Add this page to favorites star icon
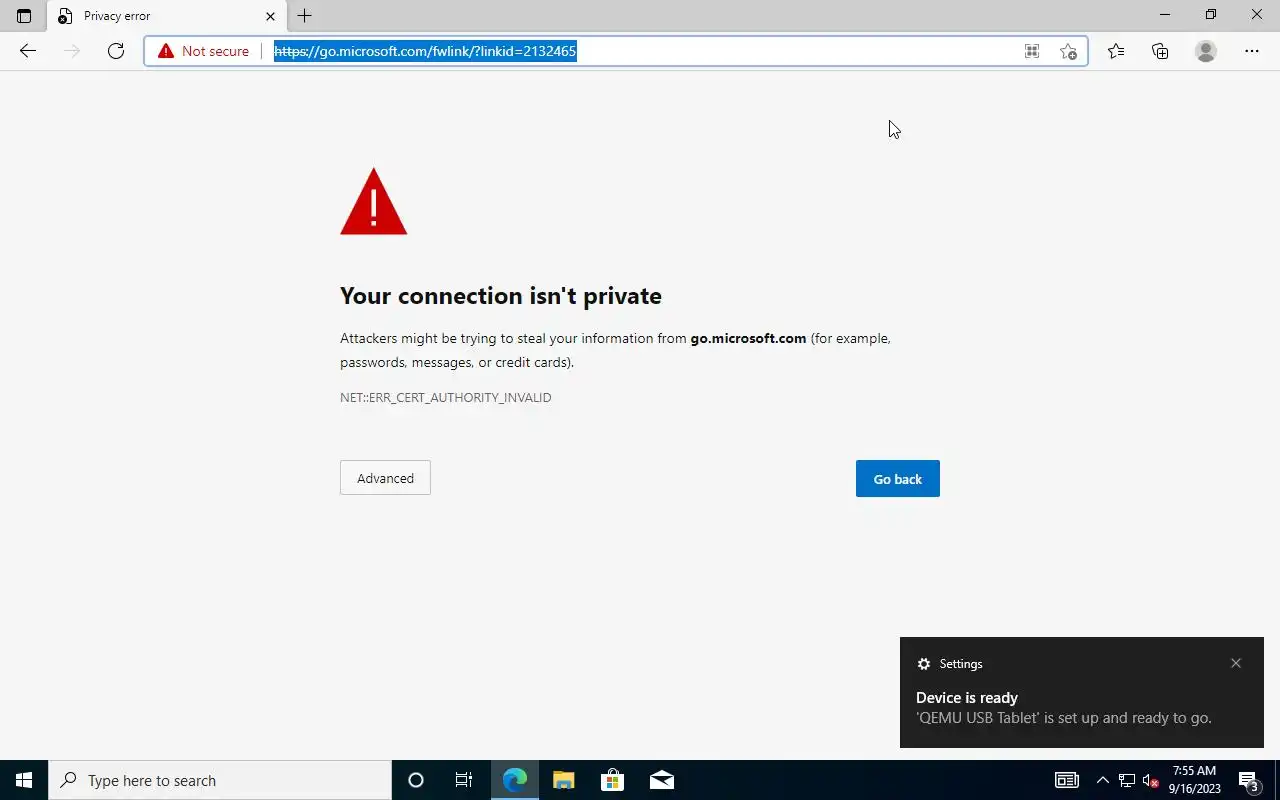The image size is (1280, 800). coord(1068,51)
